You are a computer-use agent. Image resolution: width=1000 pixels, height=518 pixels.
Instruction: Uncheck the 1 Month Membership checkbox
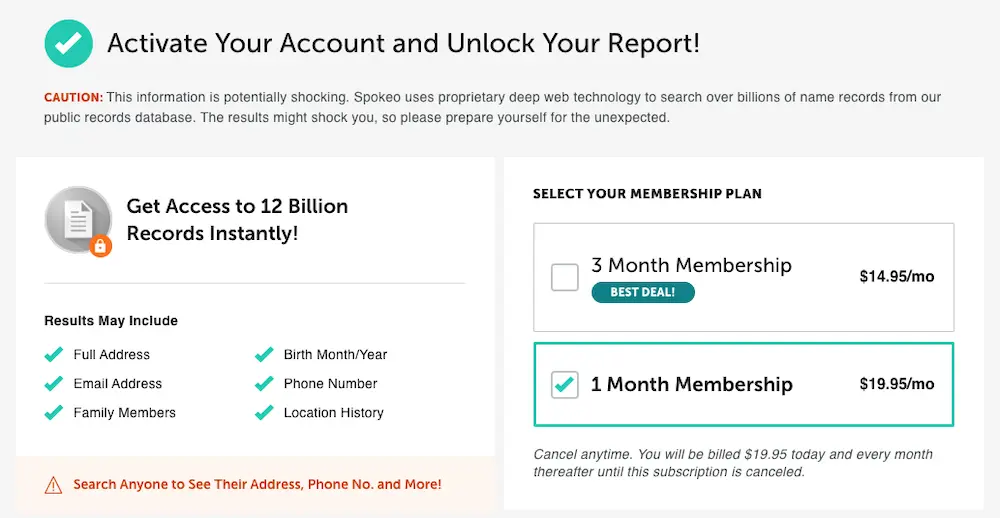[x=564, y=385]
